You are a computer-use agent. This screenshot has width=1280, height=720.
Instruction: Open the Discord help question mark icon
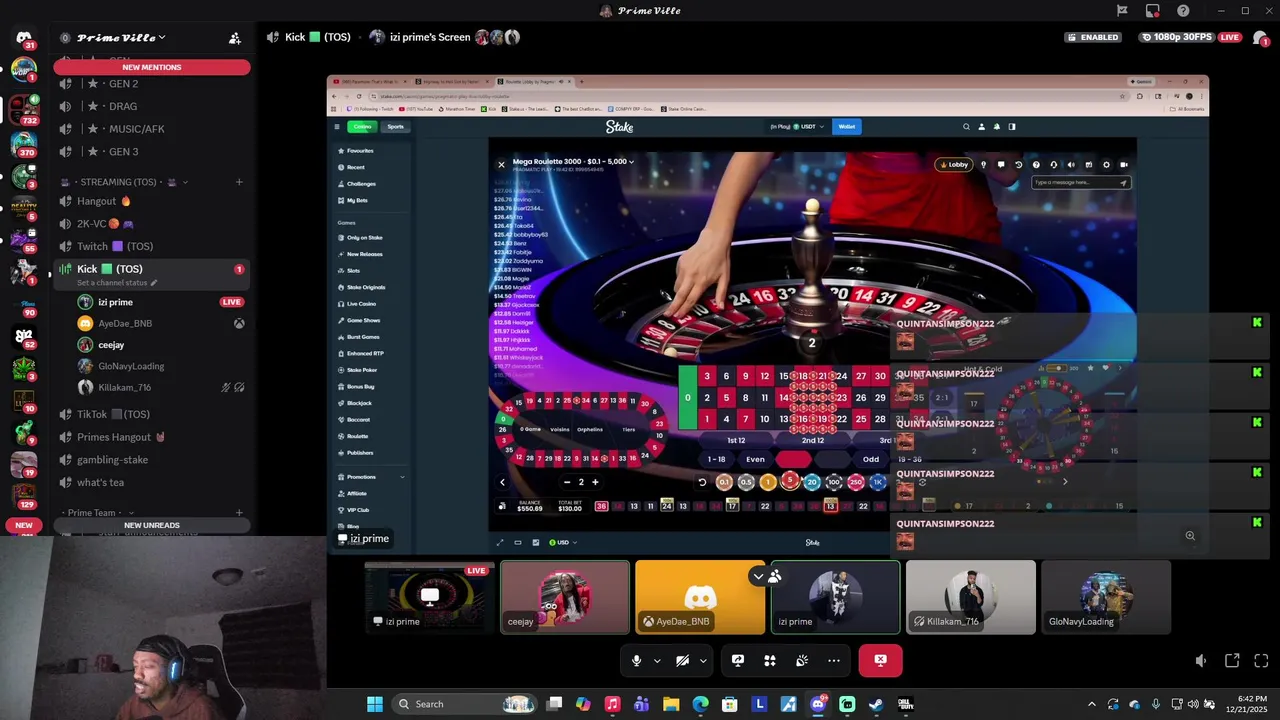1183,11
